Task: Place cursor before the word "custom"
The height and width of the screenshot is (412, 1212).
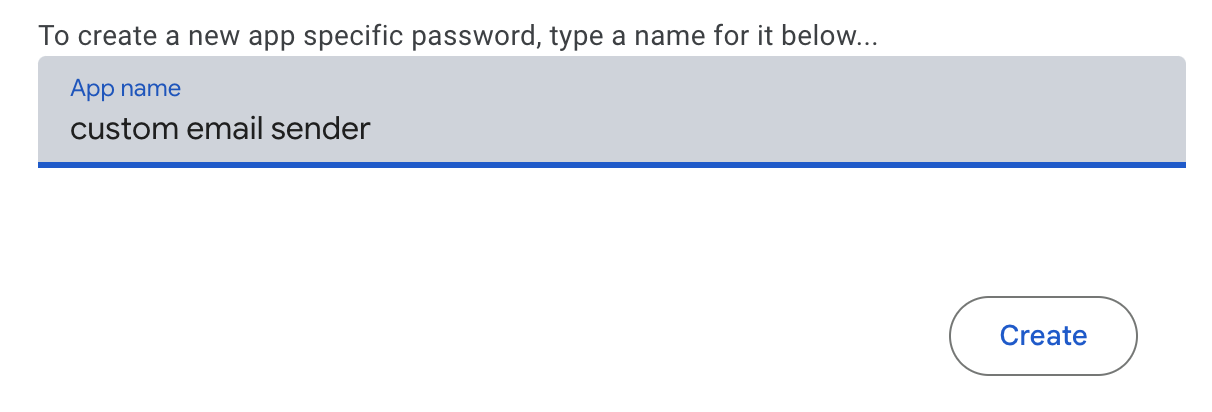Action: pos(70,129)
